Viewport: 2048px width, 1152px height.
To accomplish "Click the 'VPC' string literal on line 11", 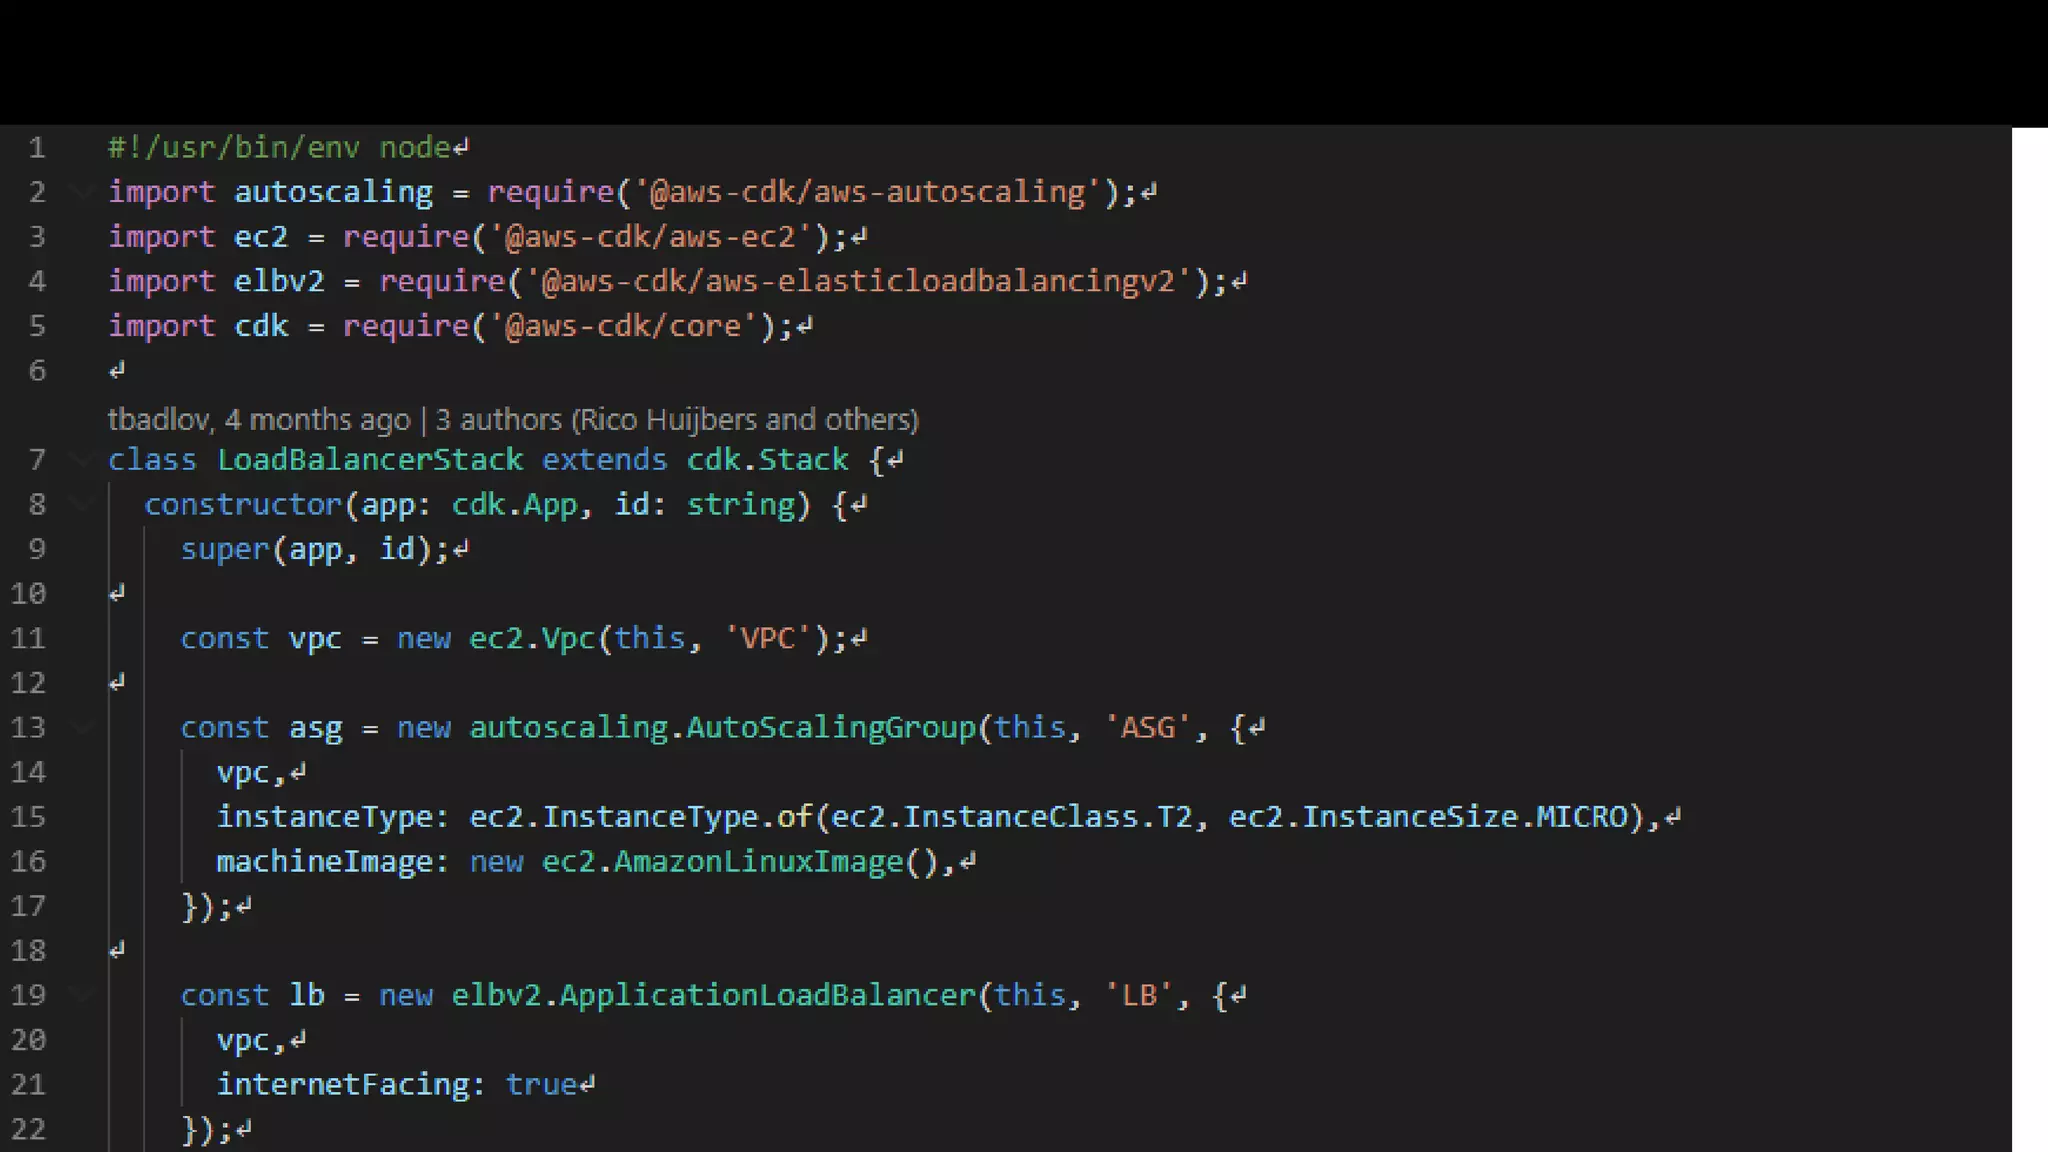I will pyautogui.click(x=766, y=638).
